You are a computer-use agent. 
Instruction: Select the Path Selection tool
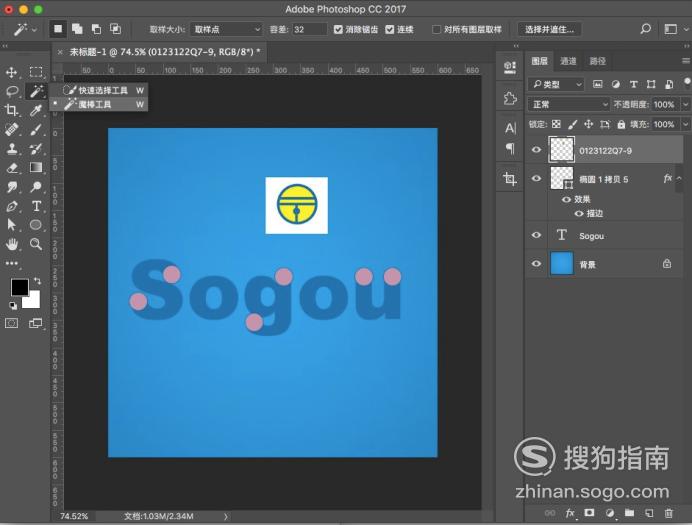(12, 225)
